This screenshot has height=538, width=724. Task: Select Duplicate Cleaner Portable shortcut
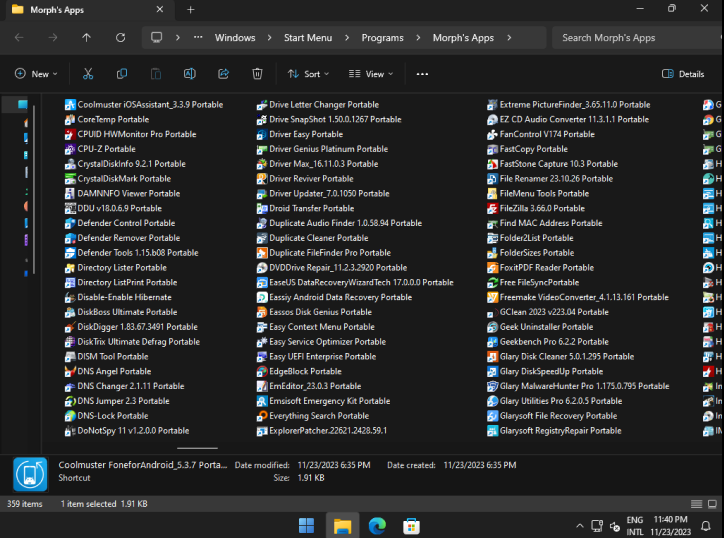point(312,238)
